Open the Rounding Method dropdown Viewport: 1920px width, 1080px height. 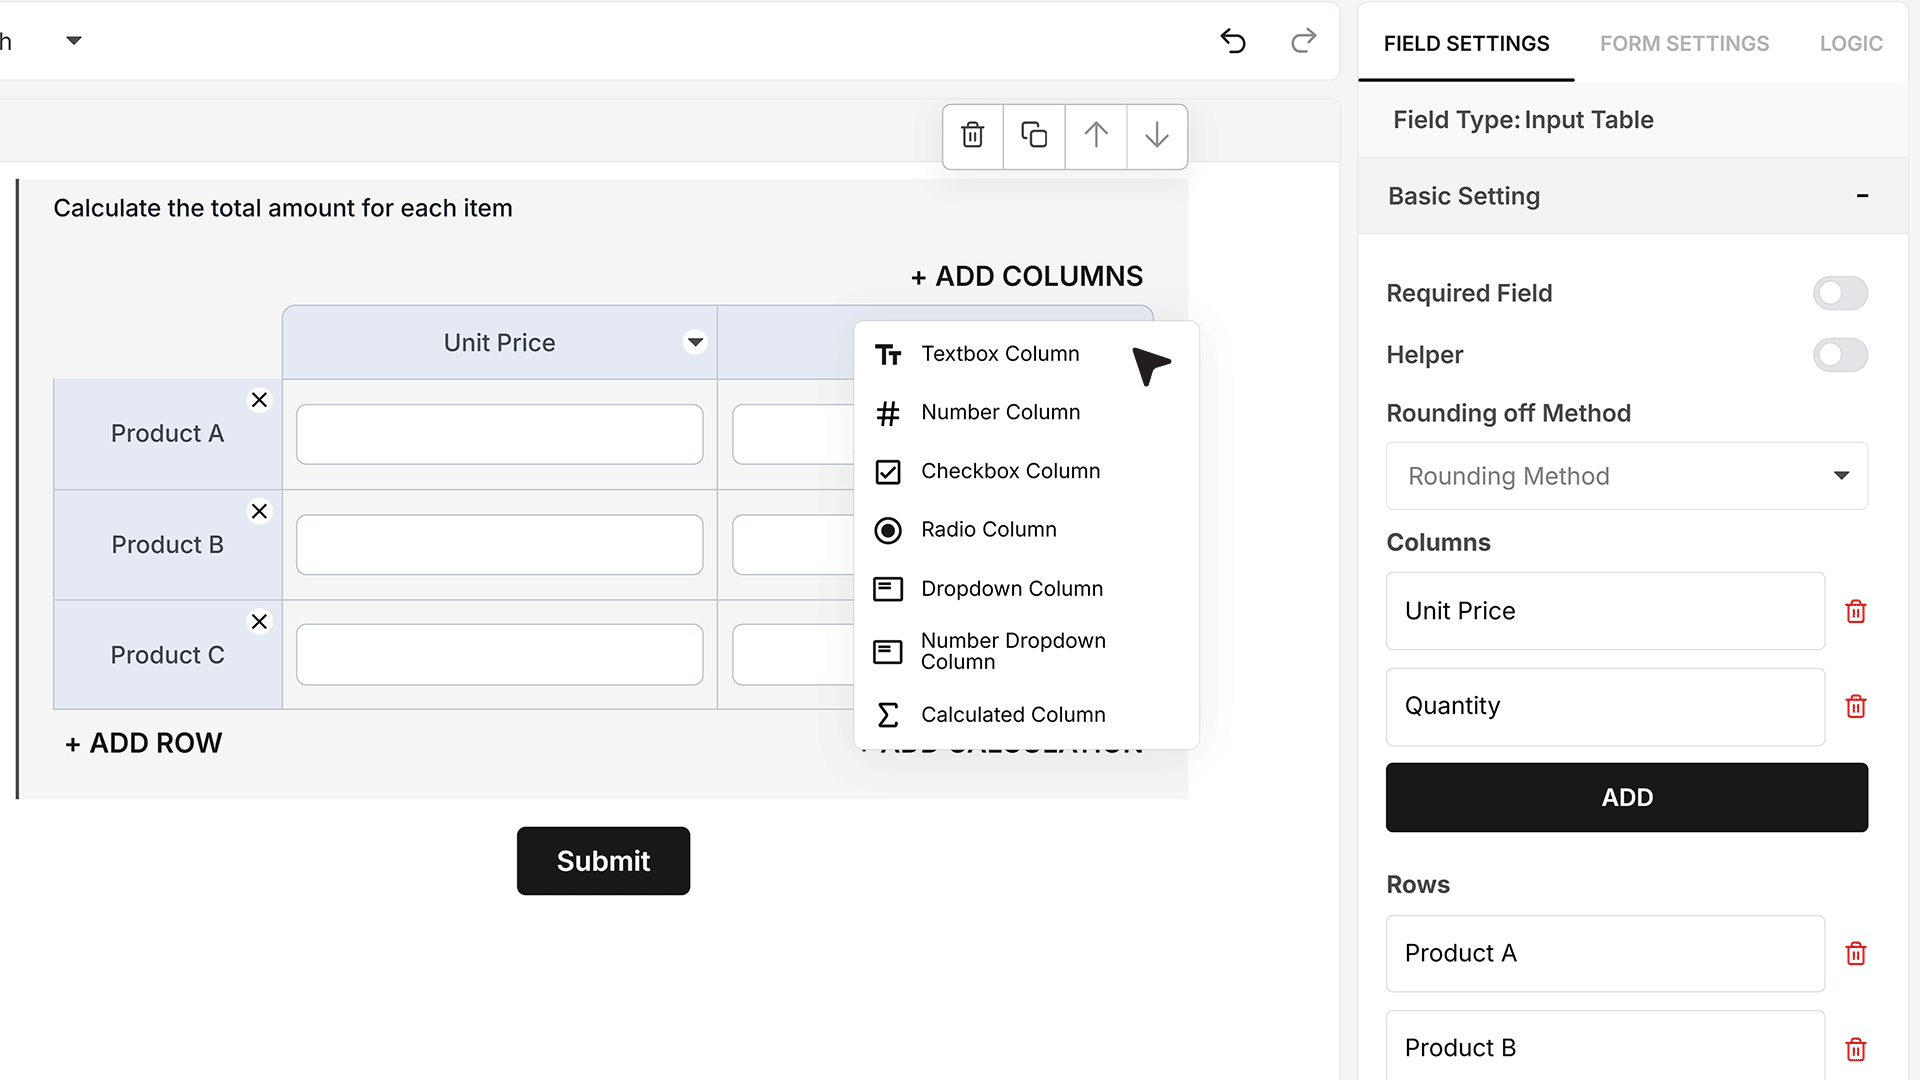pyautogui.click(x=1626, y=476)
